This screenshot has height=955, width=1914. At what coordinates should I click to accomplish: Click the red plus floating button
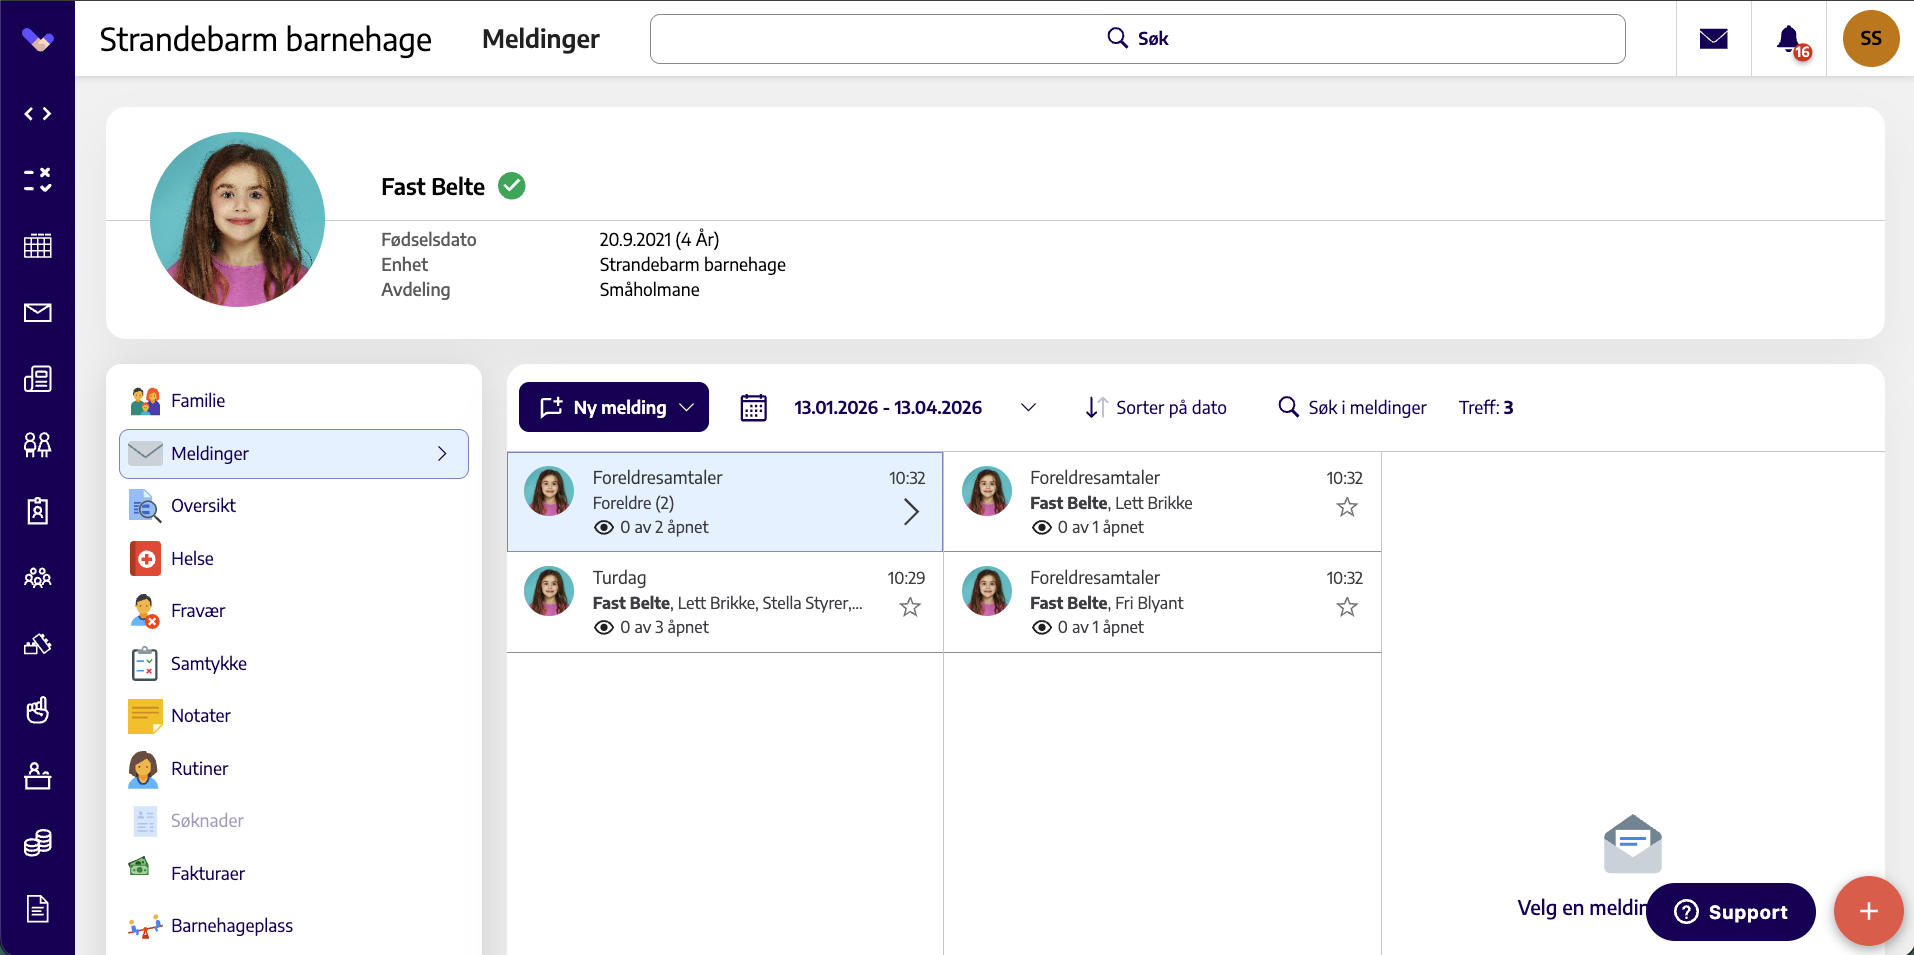click(x=1868, y=911)
